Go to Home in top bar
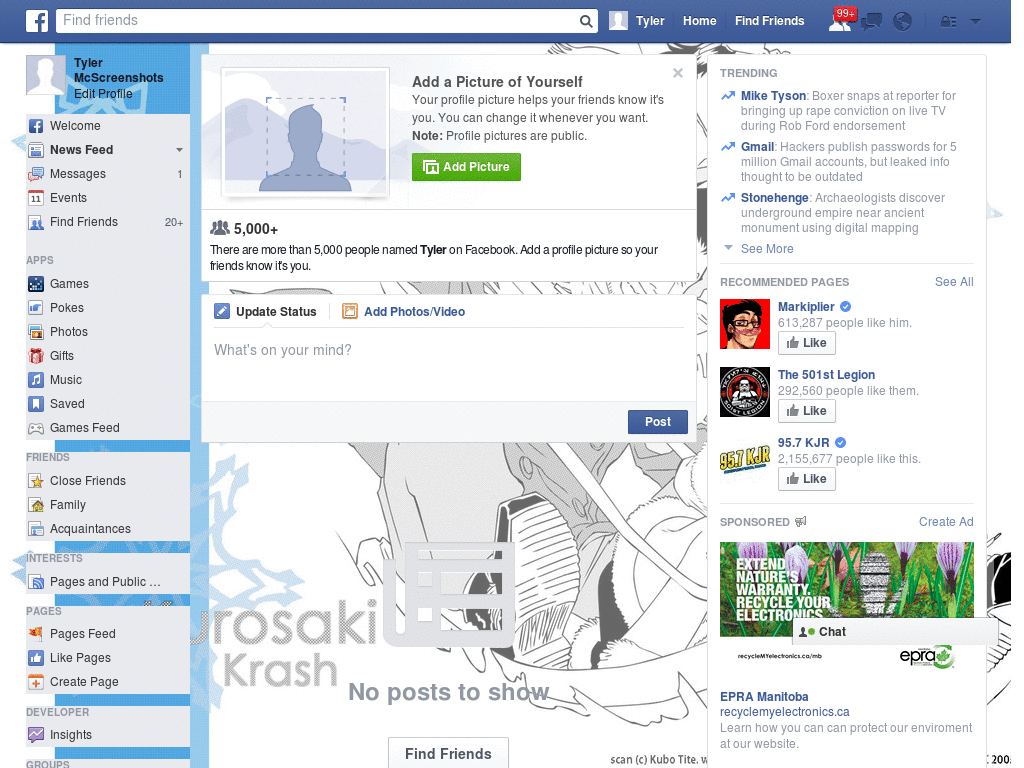 click(x=699, y=21)
